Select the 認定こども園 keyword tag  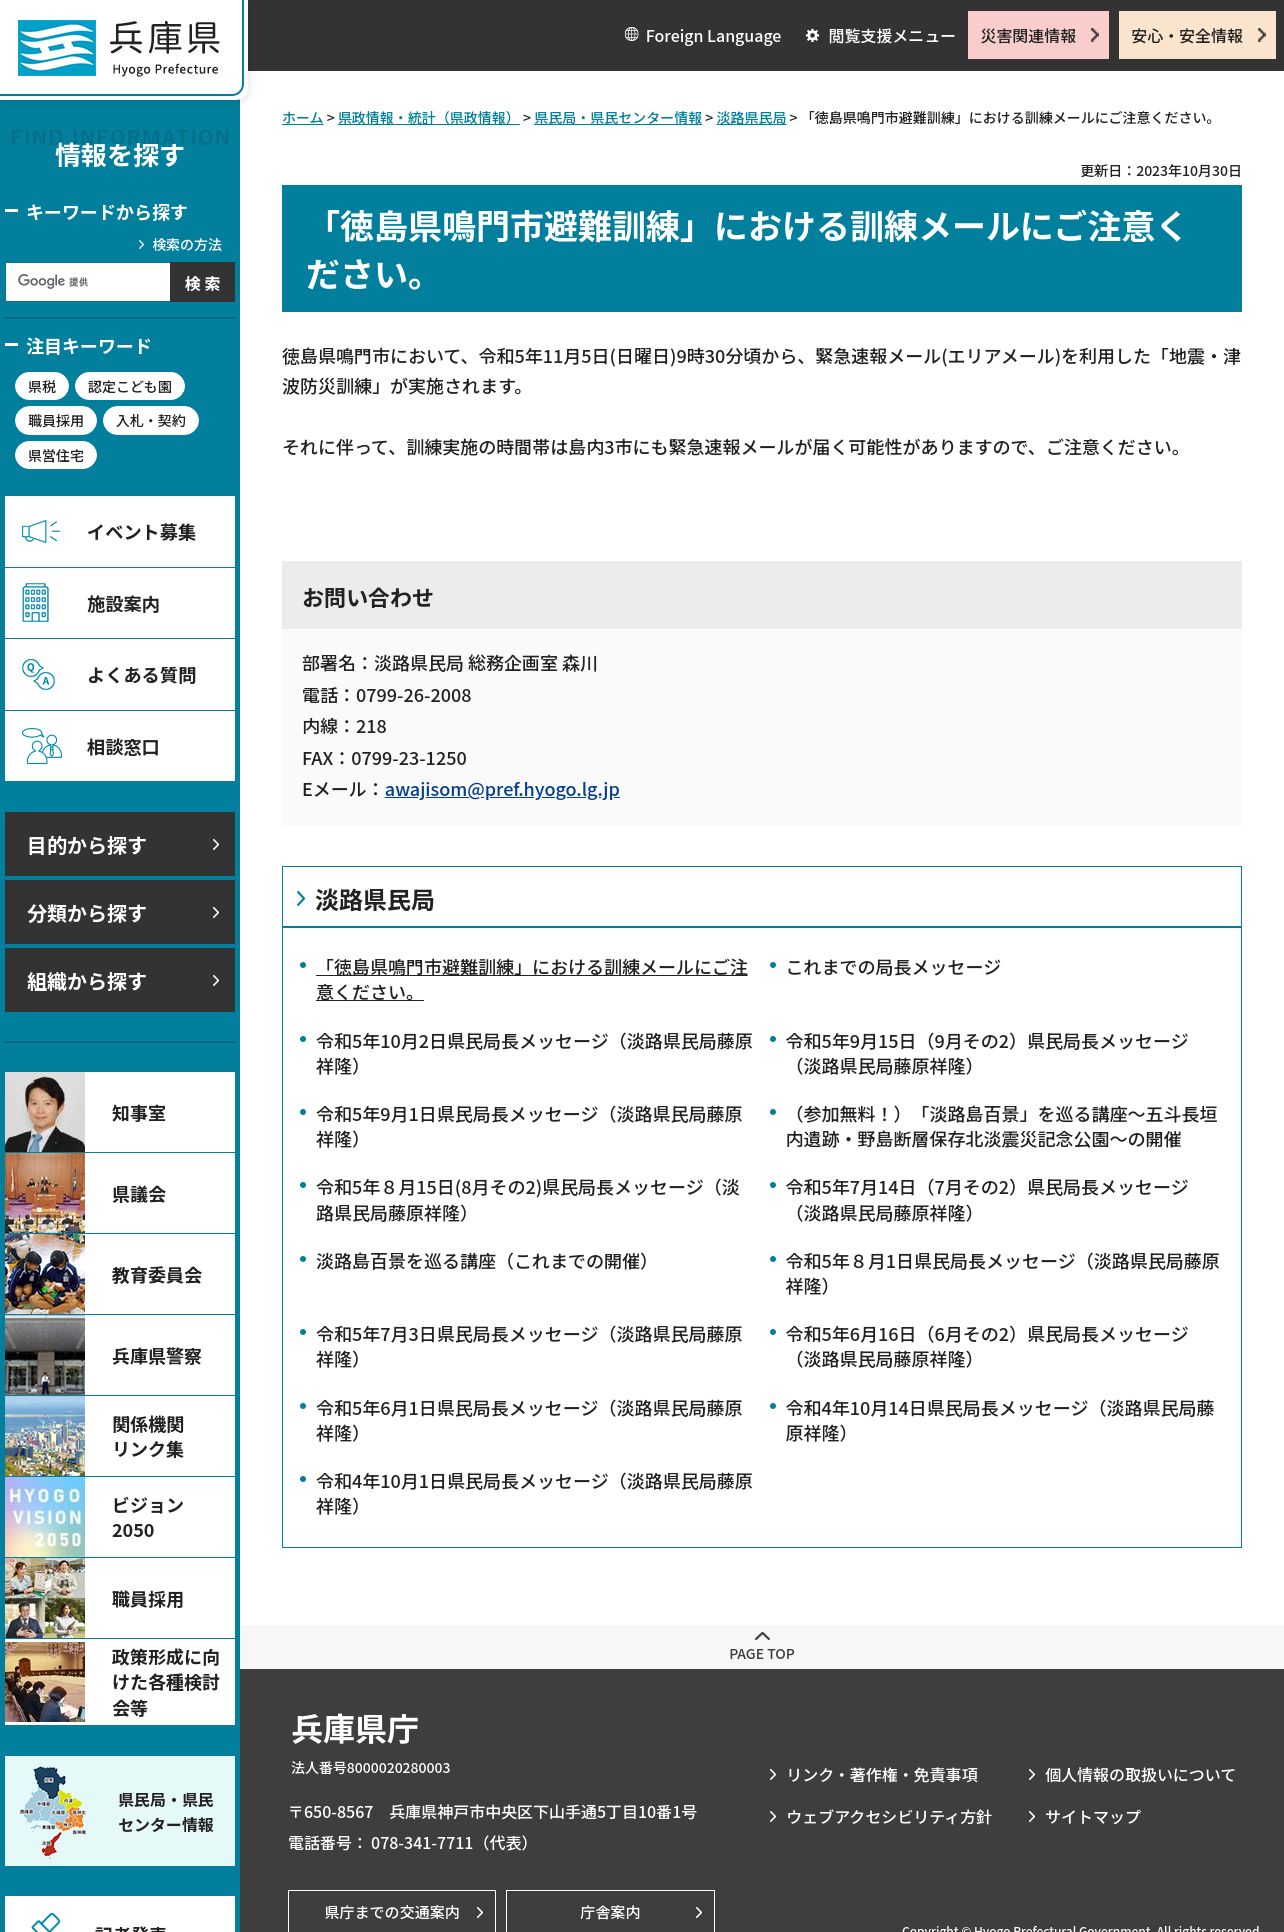(130, 386)
